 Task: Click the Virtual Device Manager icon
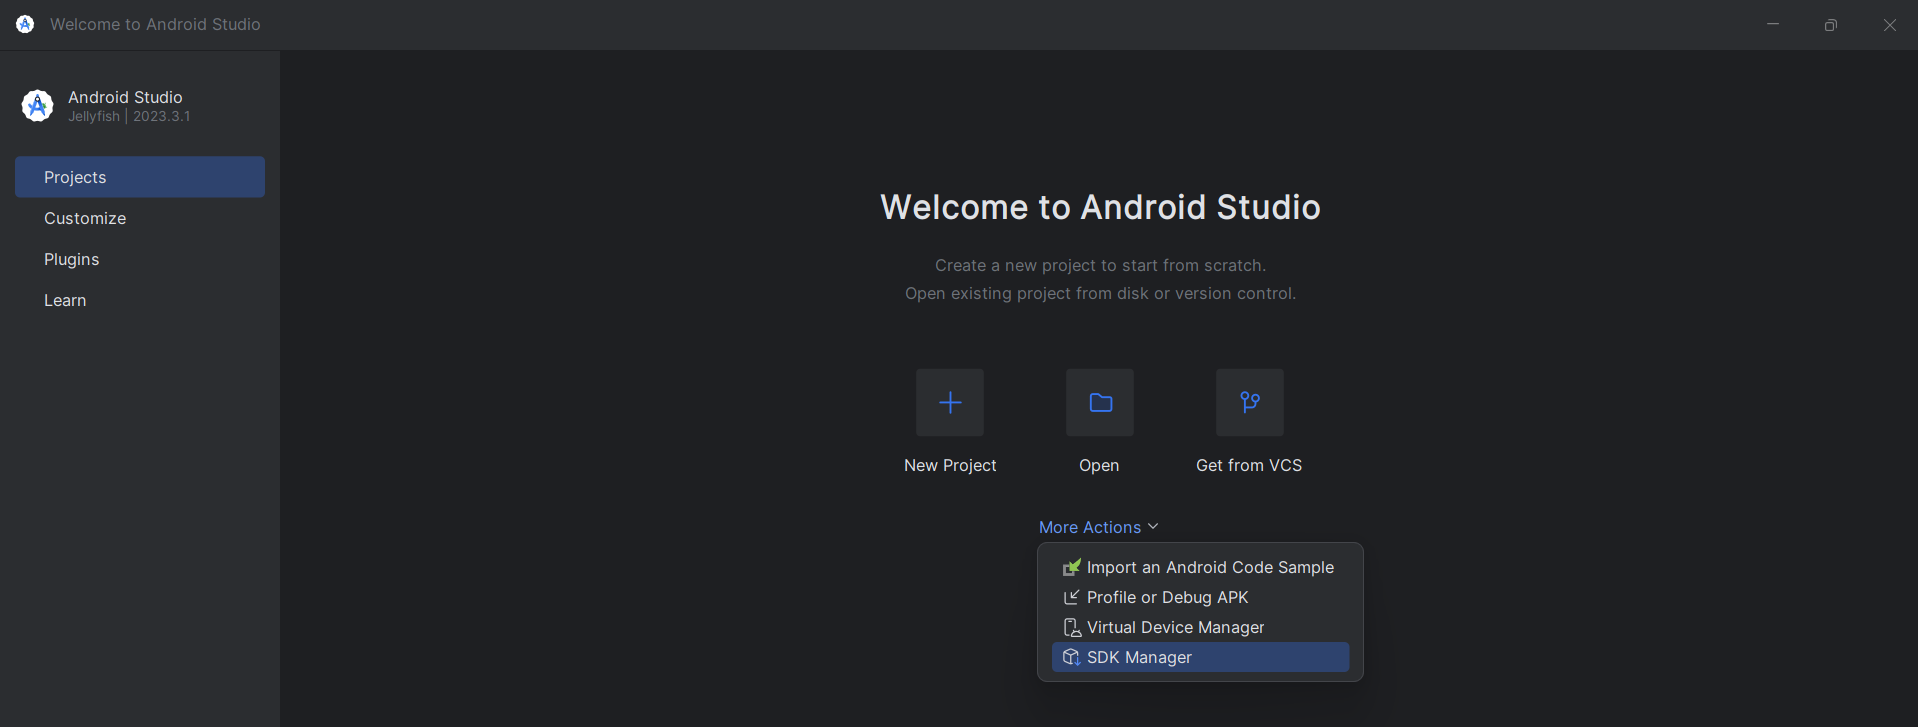pos(1071,627)
